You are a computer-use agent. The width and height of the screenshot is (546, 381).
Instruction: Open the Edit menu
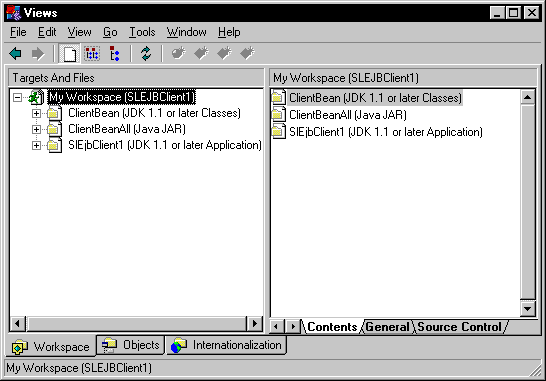point(47,32)
